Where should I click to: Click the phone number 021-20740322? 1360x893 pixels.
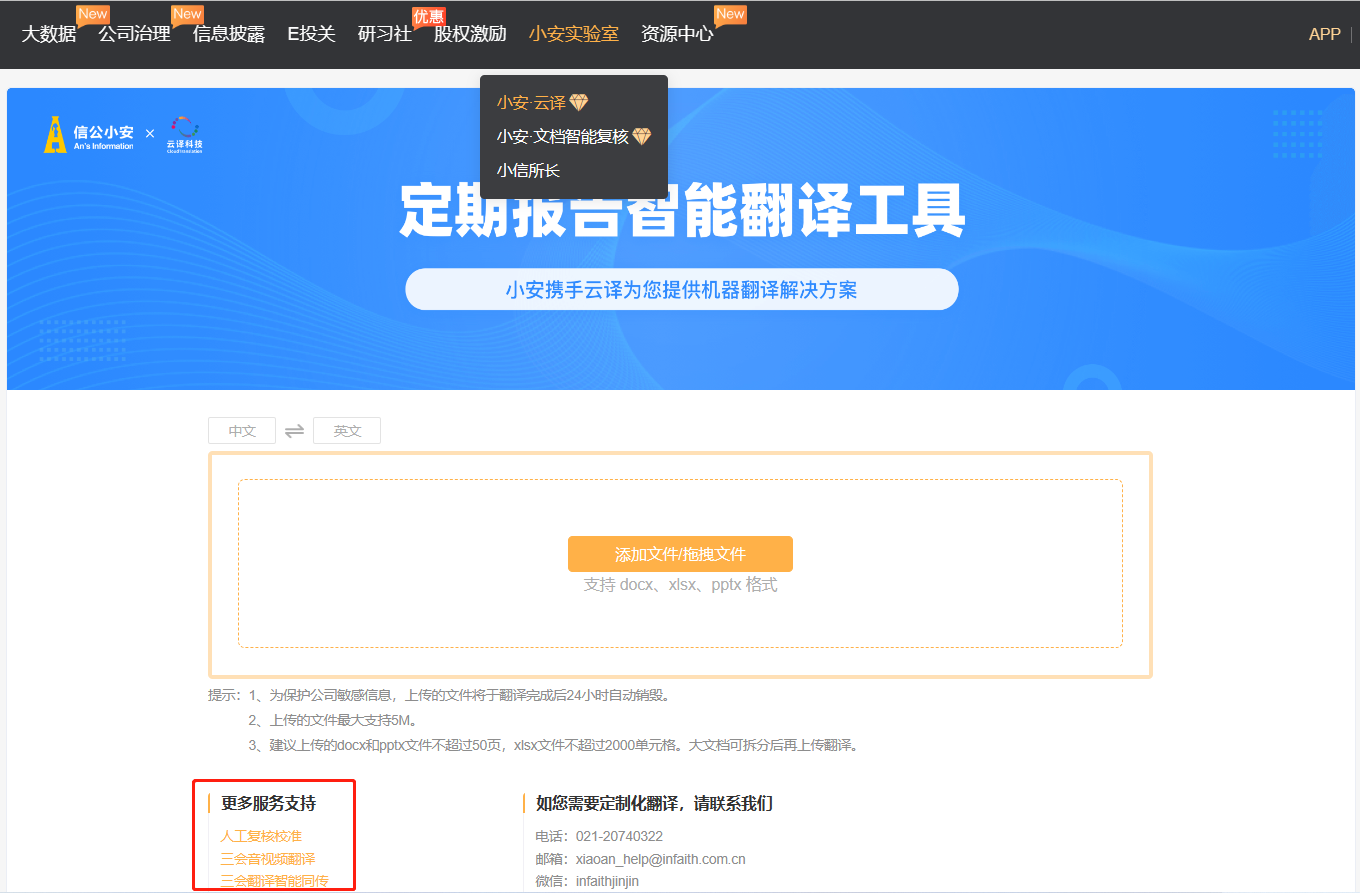coord(619,836)
